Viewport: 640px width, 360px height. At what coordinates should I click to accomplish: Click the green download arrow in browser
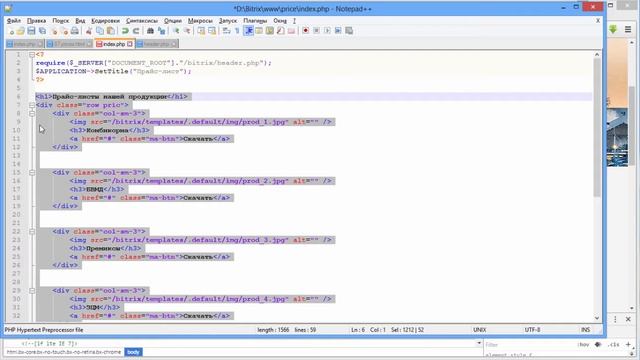point(613,29)
